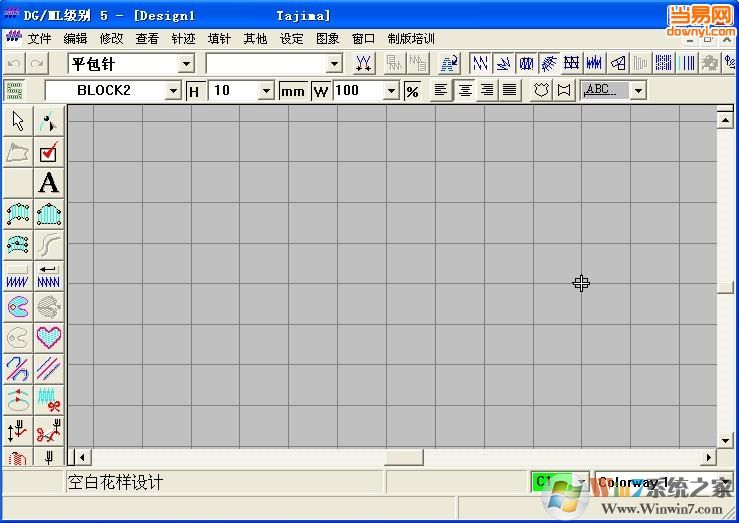This screenshot has height=523, width=739.
Task: Click the ABC text style button
Action: tap(604, 90)
